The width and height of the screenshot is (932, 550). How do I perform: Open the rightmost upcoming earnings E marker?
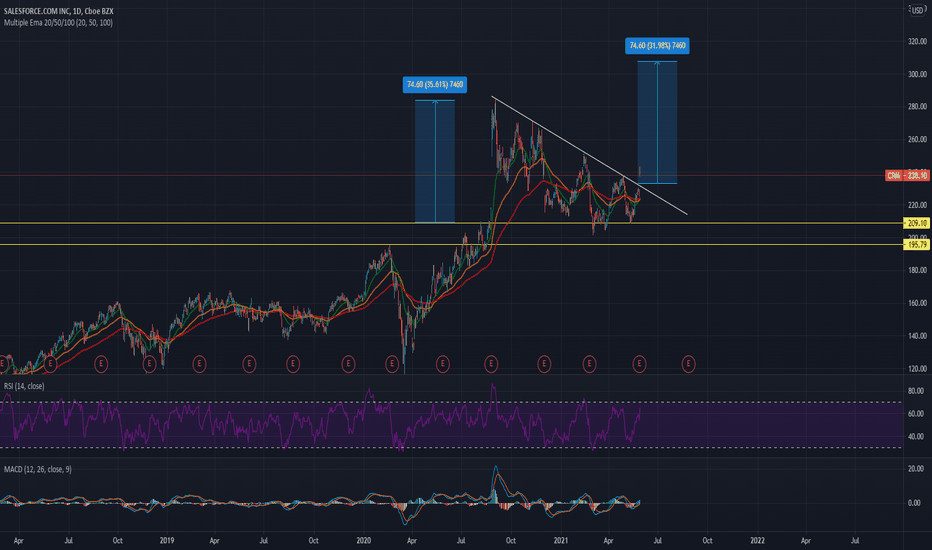tap(688, 363)
